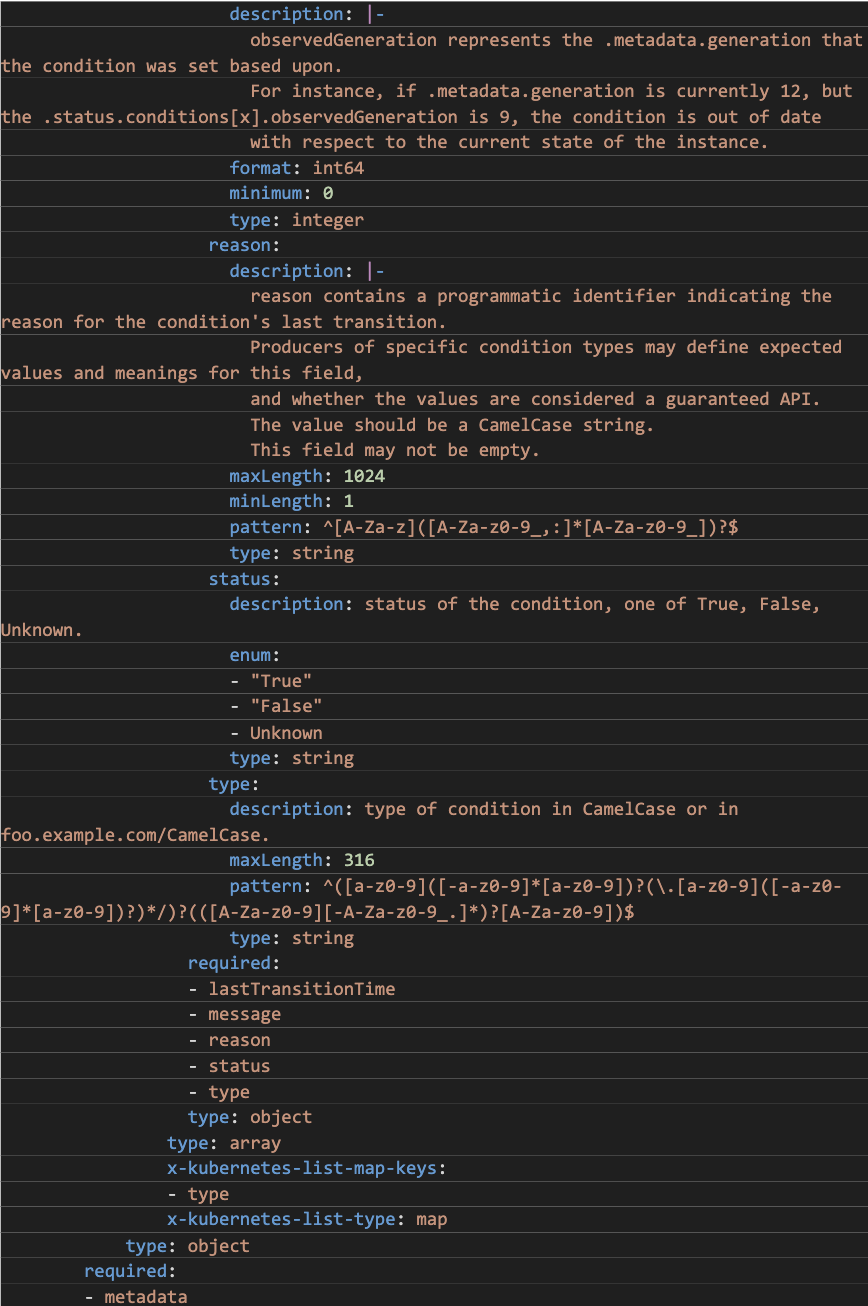Click the quoted "True" enum value
This screenshot has height=1306, width=868.
[x=281, y=681]
